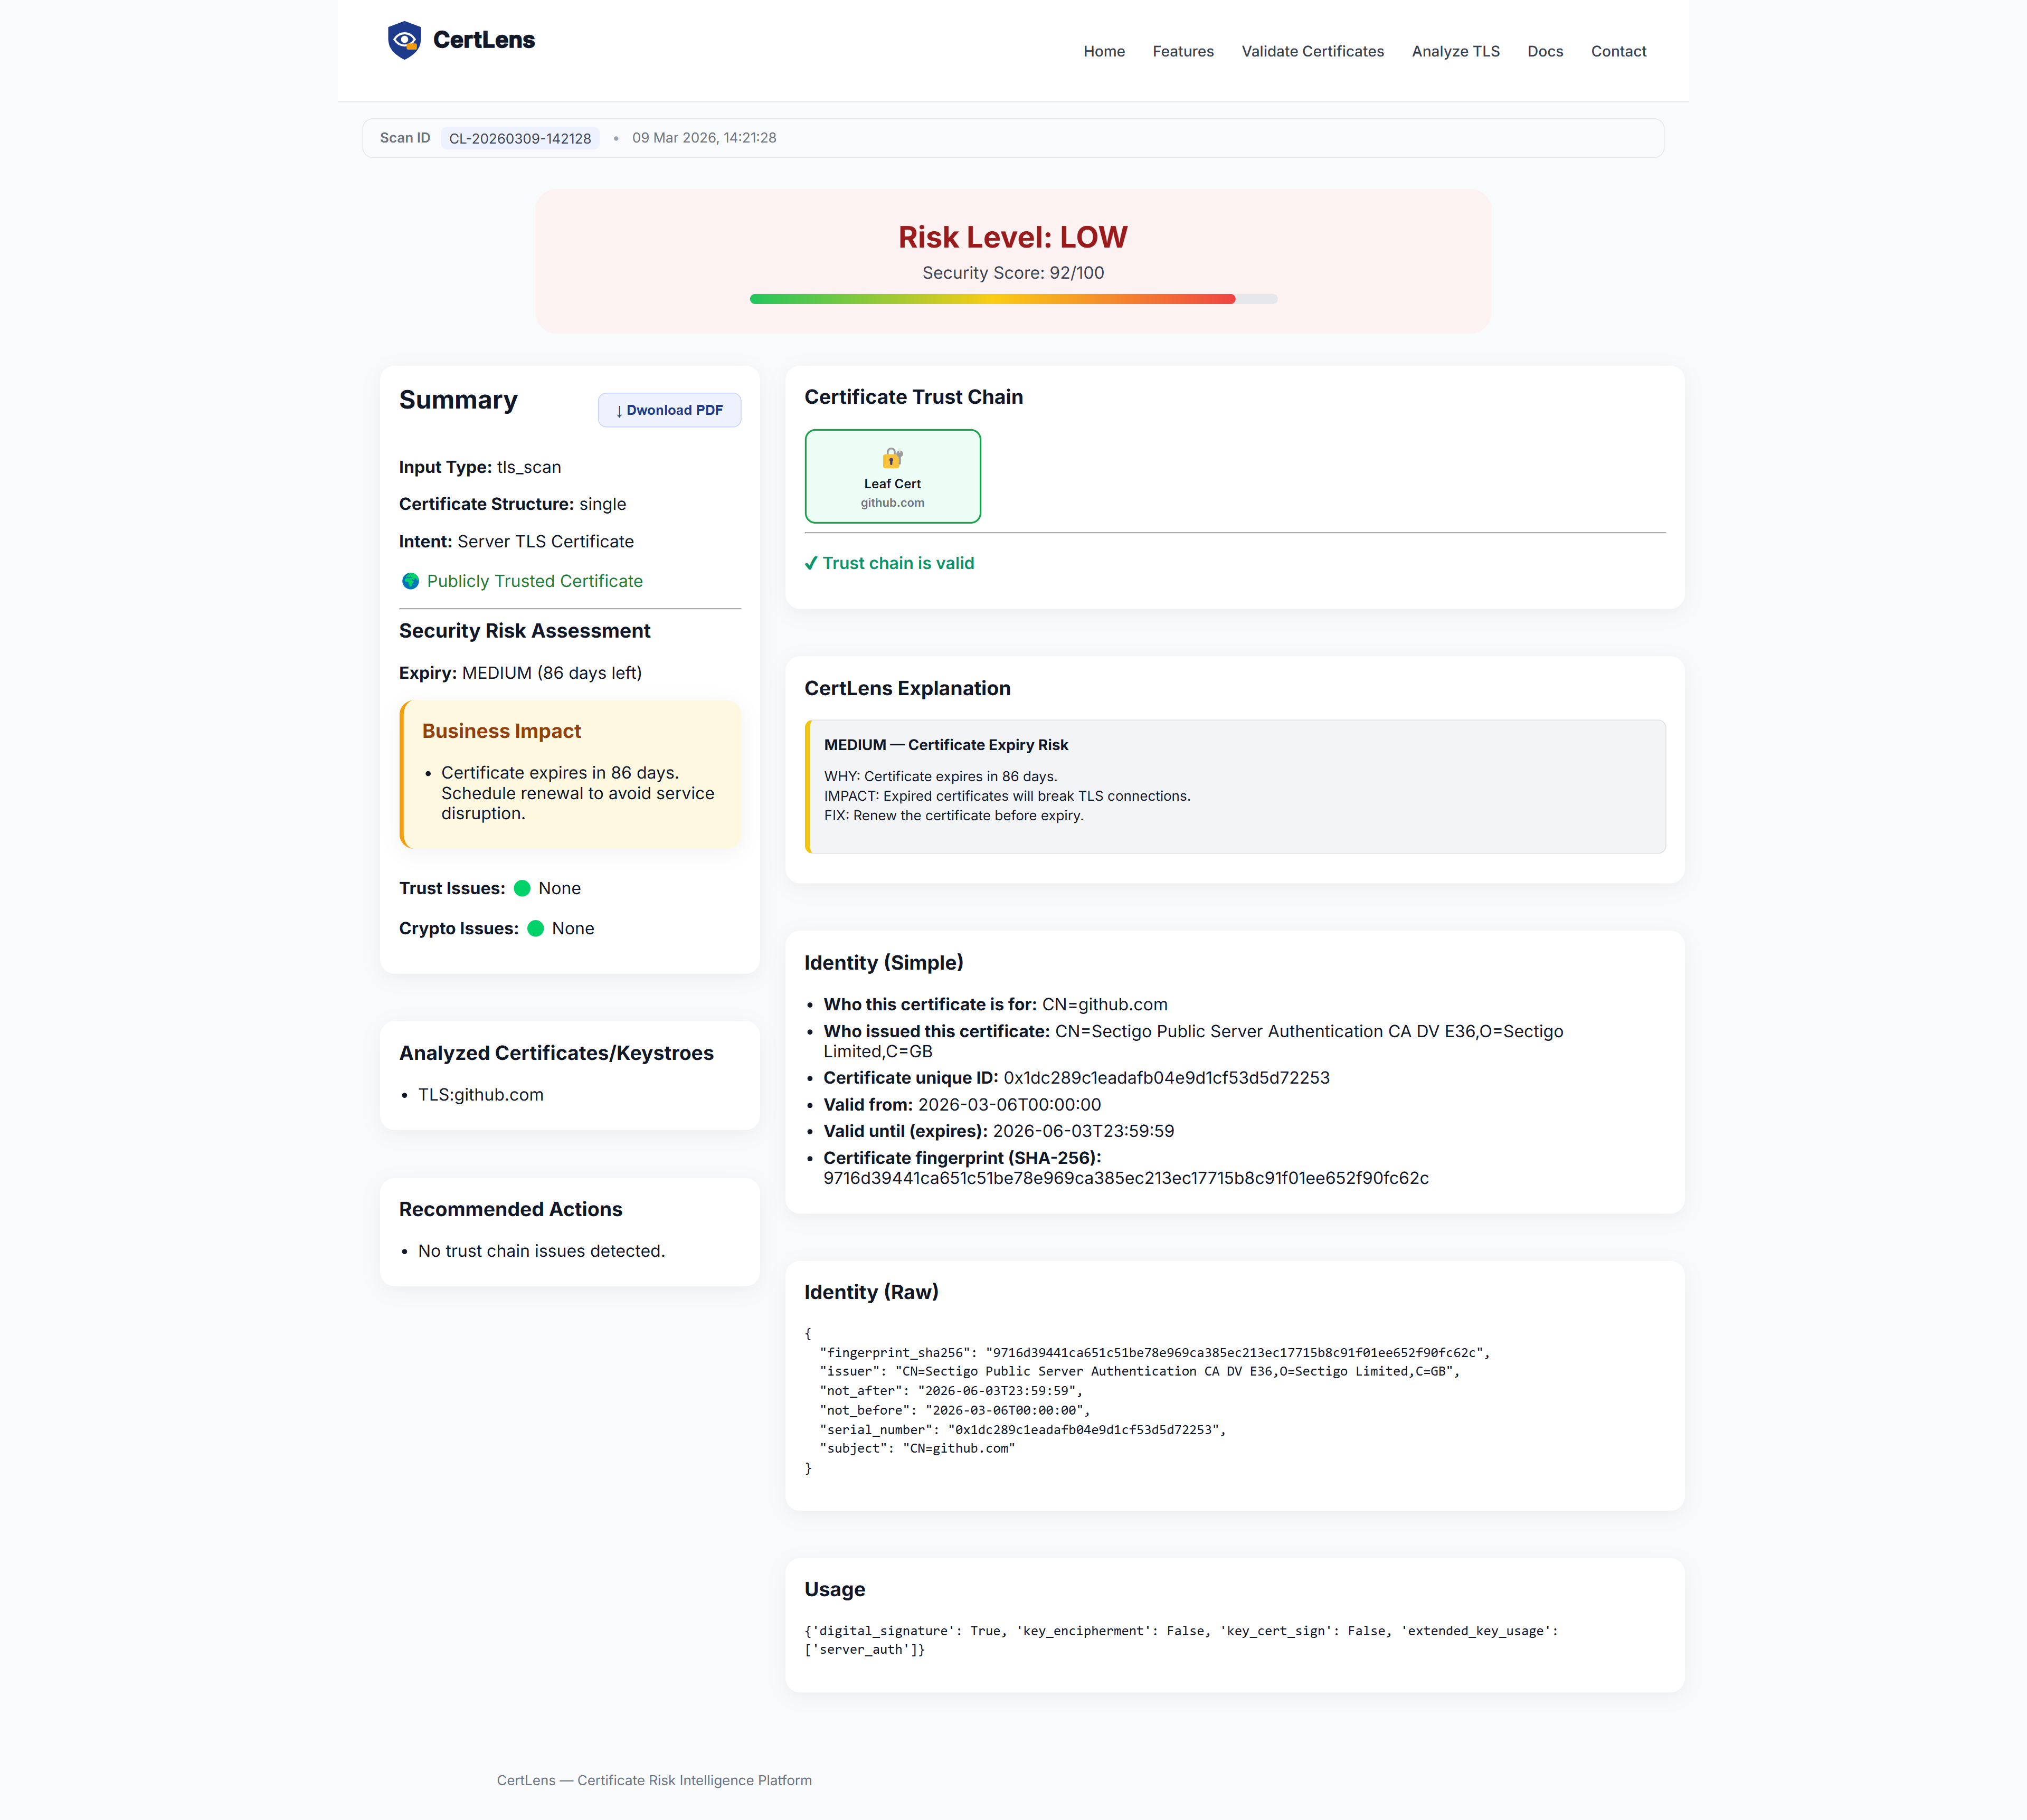Go to the Features page
The image size is (2027, 1820).
tap(1182, 51)
